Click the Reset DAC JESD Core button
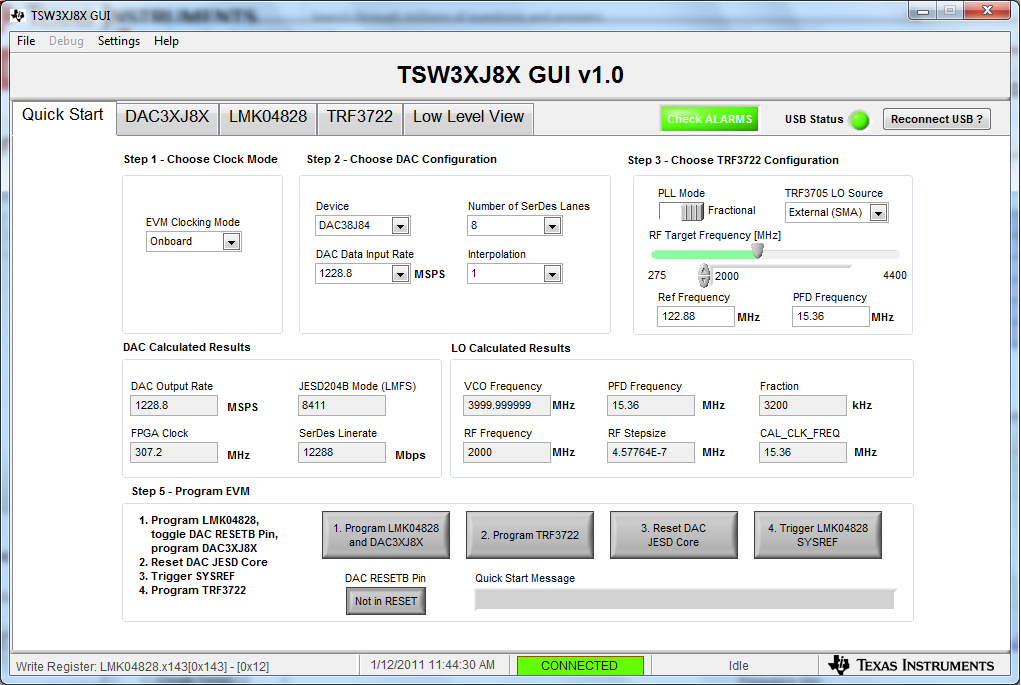The image size is (1021, 685). tap(673, 535)
